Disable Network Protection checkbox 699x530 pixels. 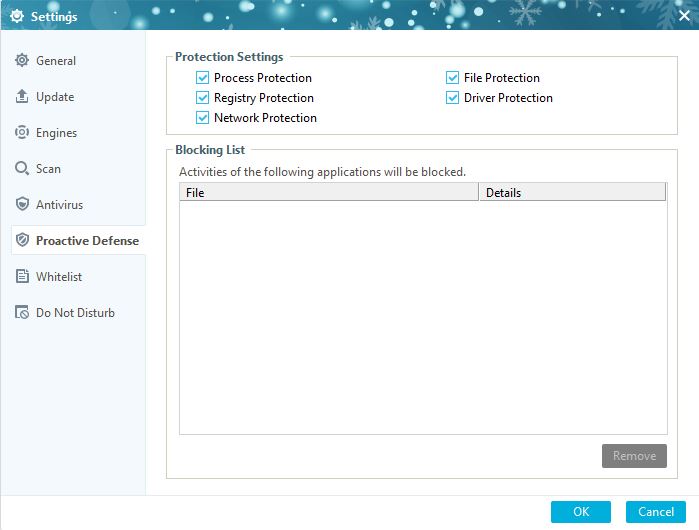click(202, 118)
